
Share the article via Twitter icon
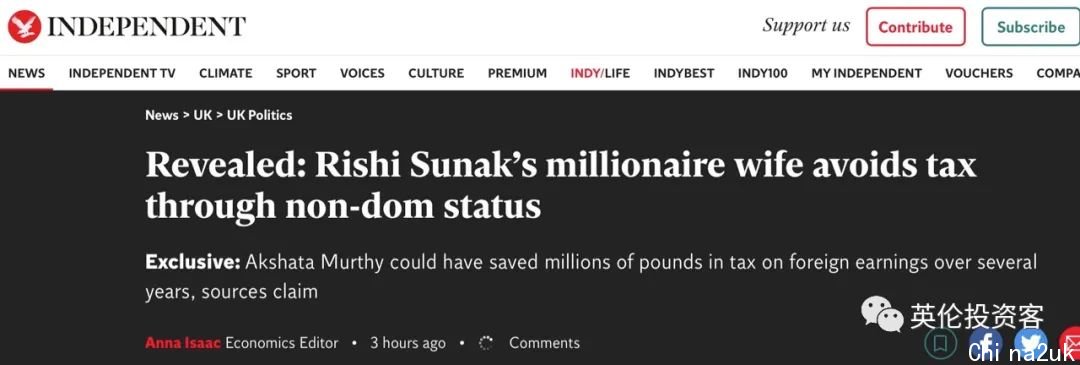[x=1030, y=343]
